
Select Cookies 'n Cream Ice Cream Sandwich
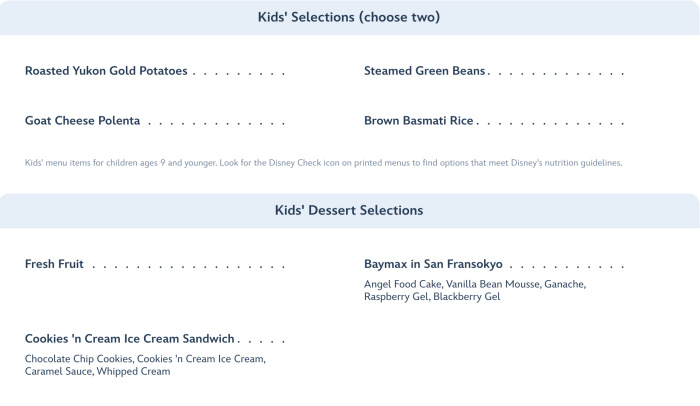click(129, 339)
